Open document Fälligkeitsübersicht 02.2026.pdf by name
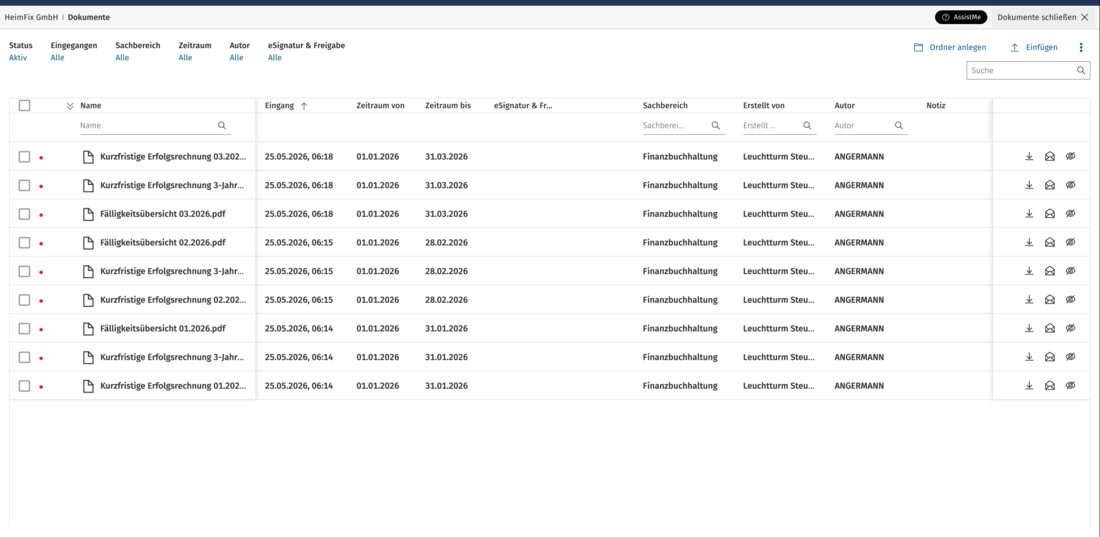The height and width of the screenshot is (537, 1100). (163, 242)
